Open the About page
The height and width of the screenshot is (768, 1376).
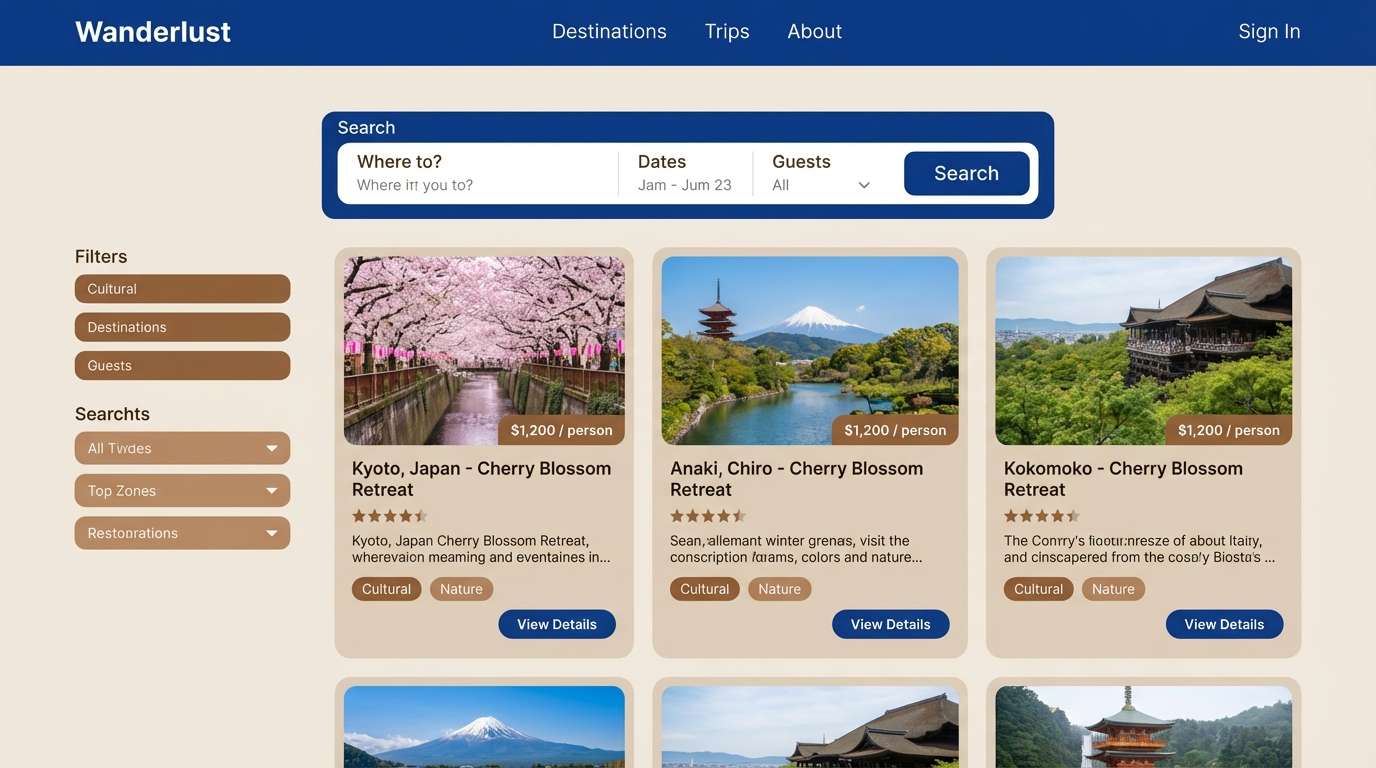tap(814, 31)
